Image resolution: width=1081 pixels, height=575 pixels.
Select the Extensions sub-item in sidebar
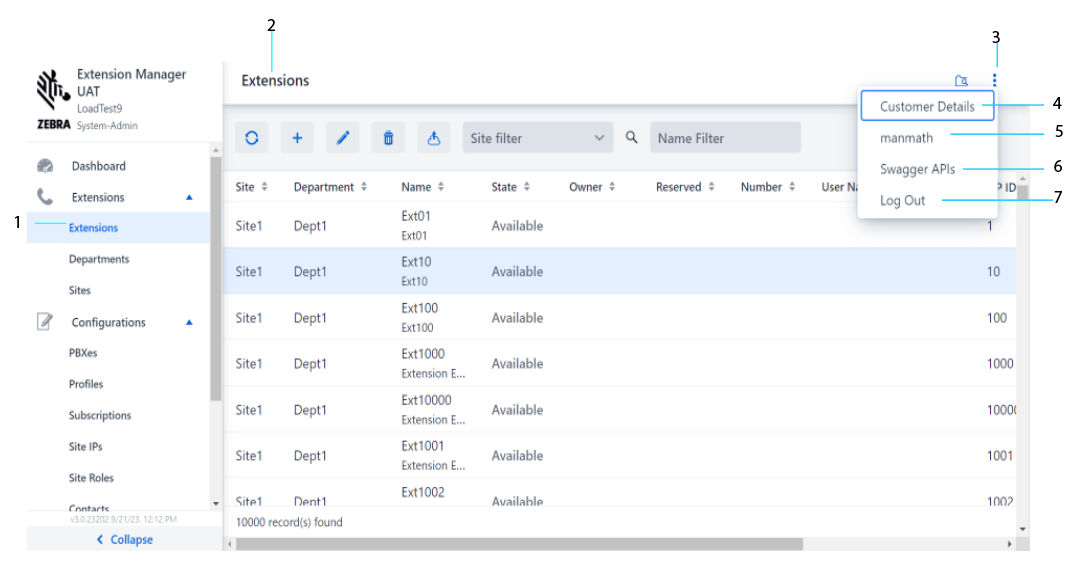[93, 228]
